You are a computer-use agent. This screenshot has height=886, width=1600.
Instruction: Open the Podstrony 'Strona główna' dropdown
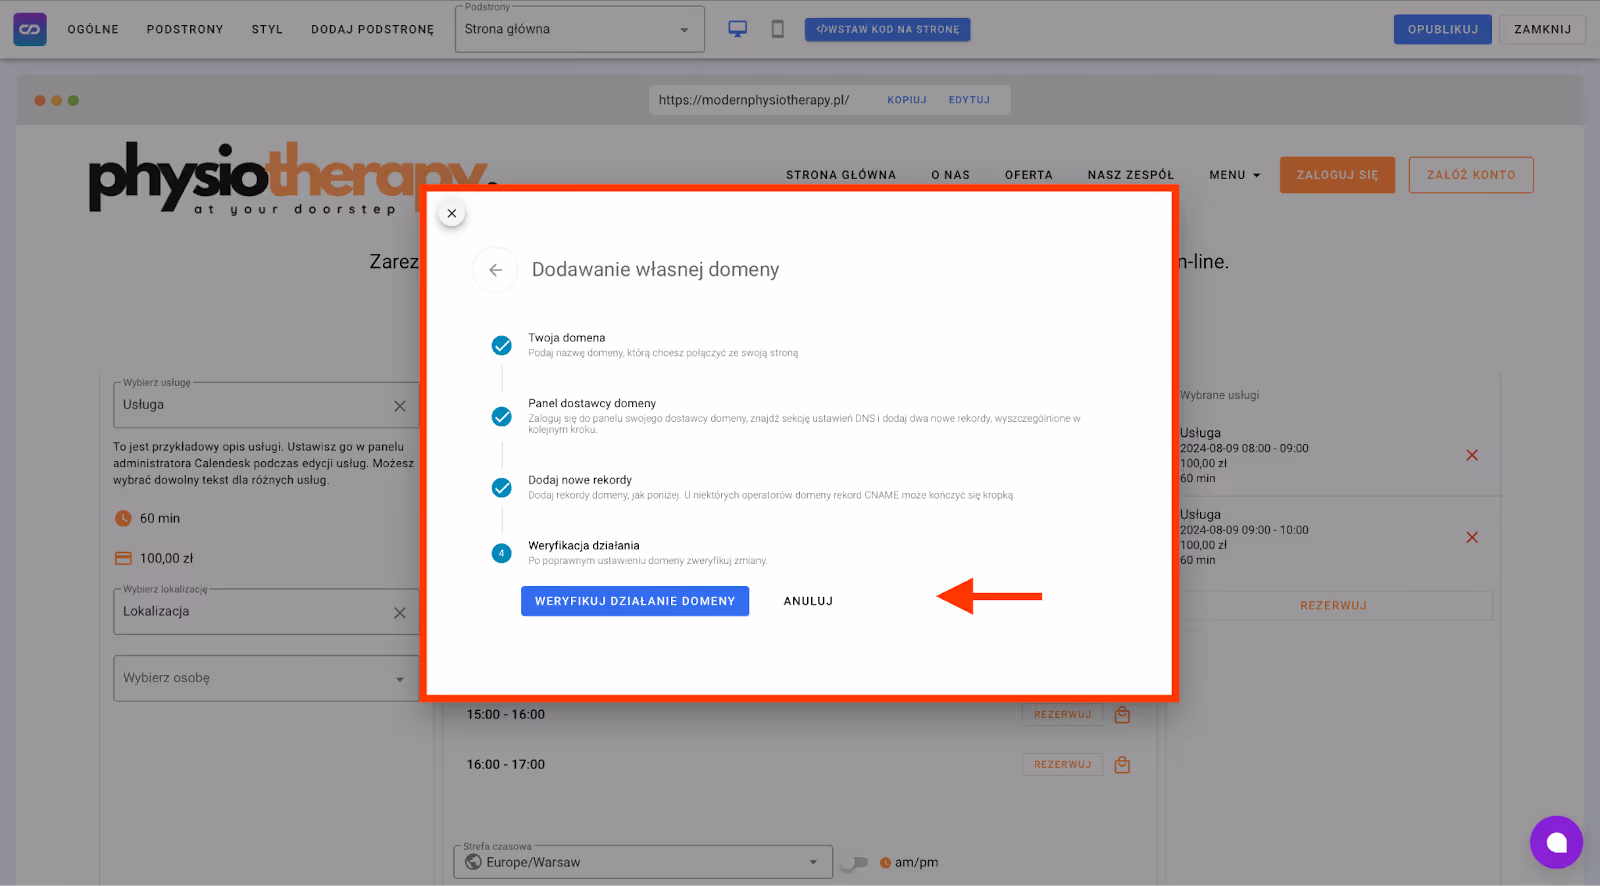(x=579, y=29)
